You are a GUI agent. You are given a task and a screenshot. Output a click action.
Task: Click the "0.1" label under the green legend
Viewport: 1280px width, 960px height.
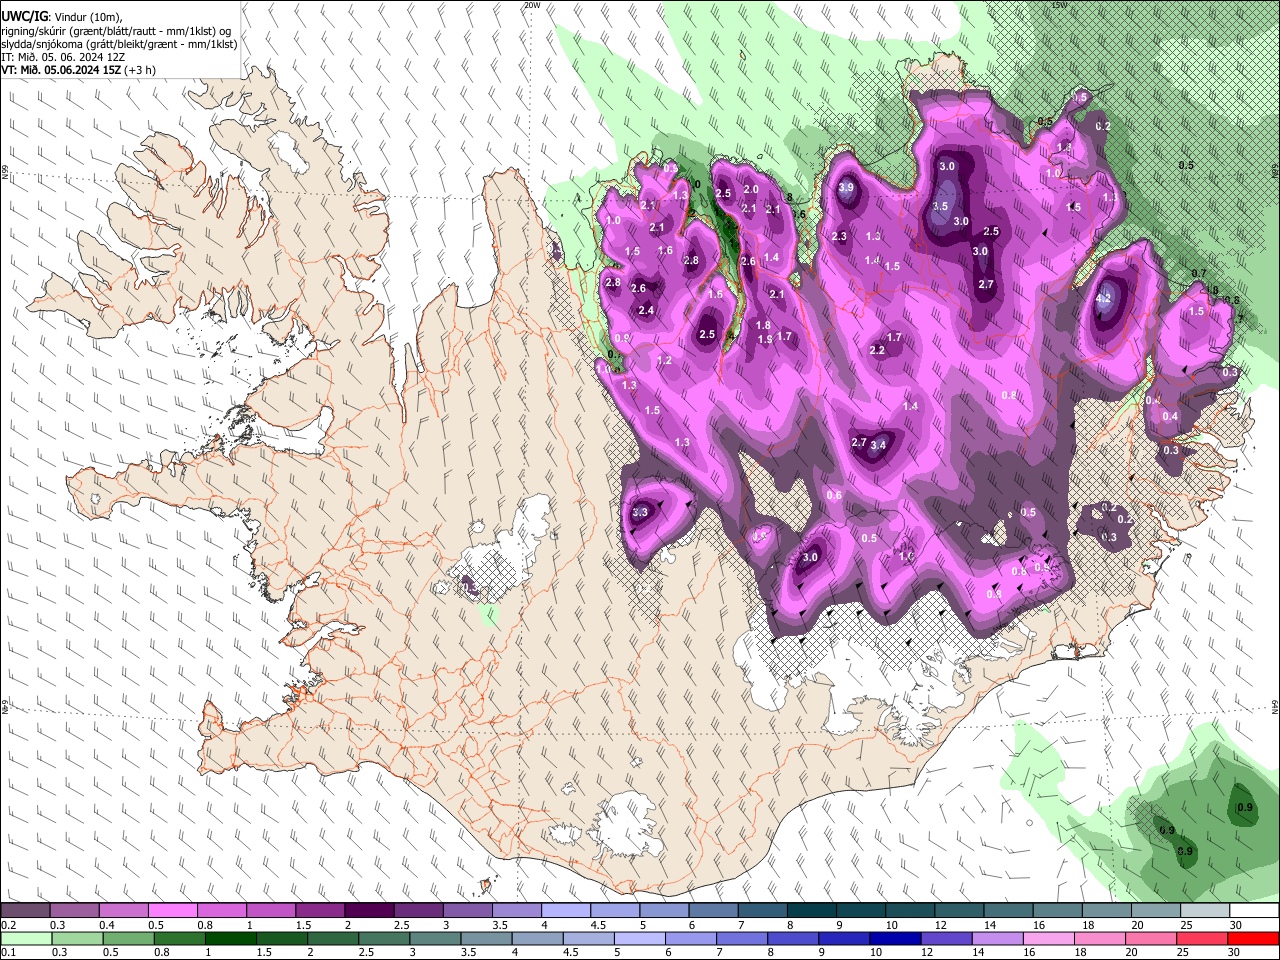click(x=8, y=952)
